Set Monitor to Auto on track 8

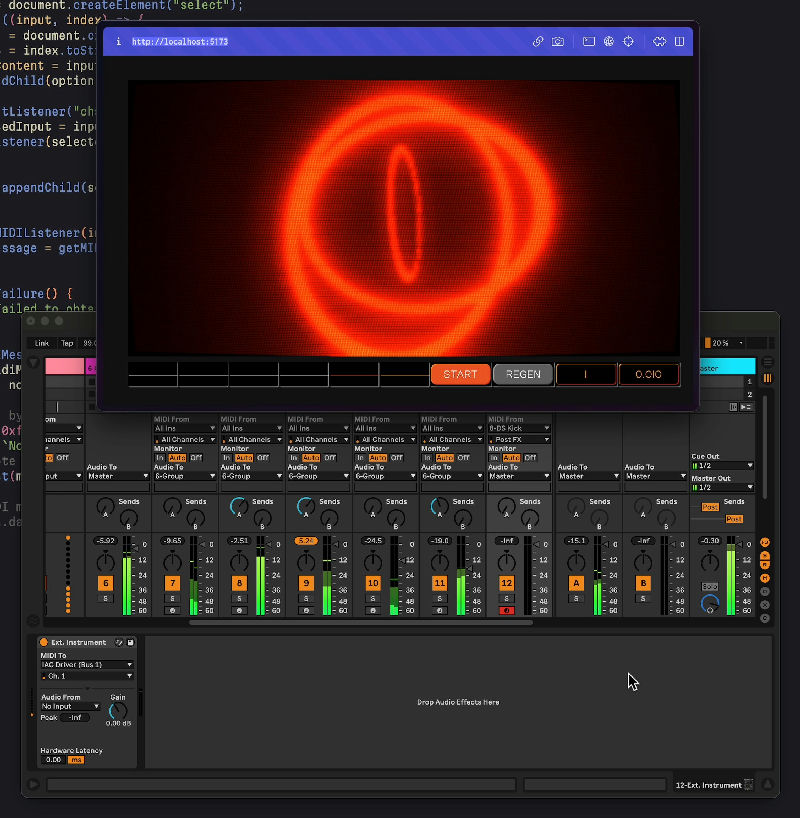coord(242,455)
